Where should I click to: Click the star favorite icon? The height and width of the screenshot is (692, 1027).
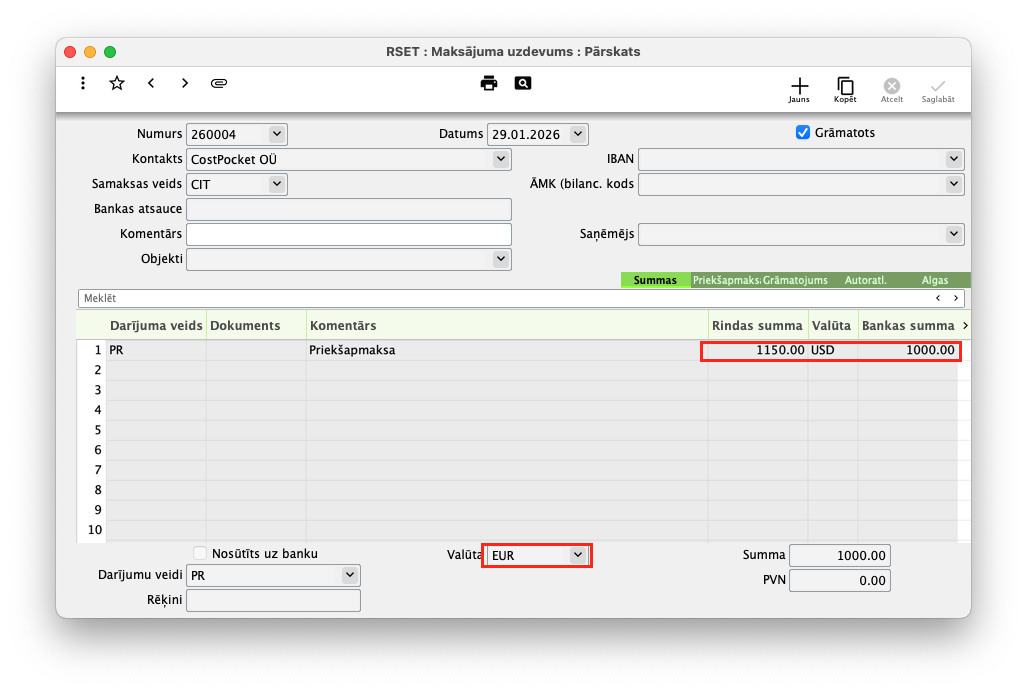pyautogui.click(x=117, y=84)
